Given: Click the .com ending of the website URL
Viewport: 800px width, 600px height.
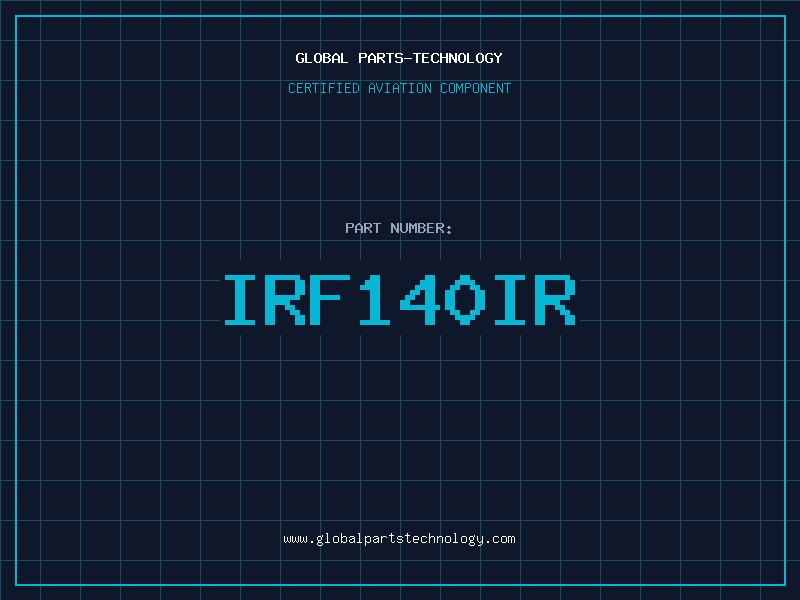Looking at the screenshot, I should (500, 538).
